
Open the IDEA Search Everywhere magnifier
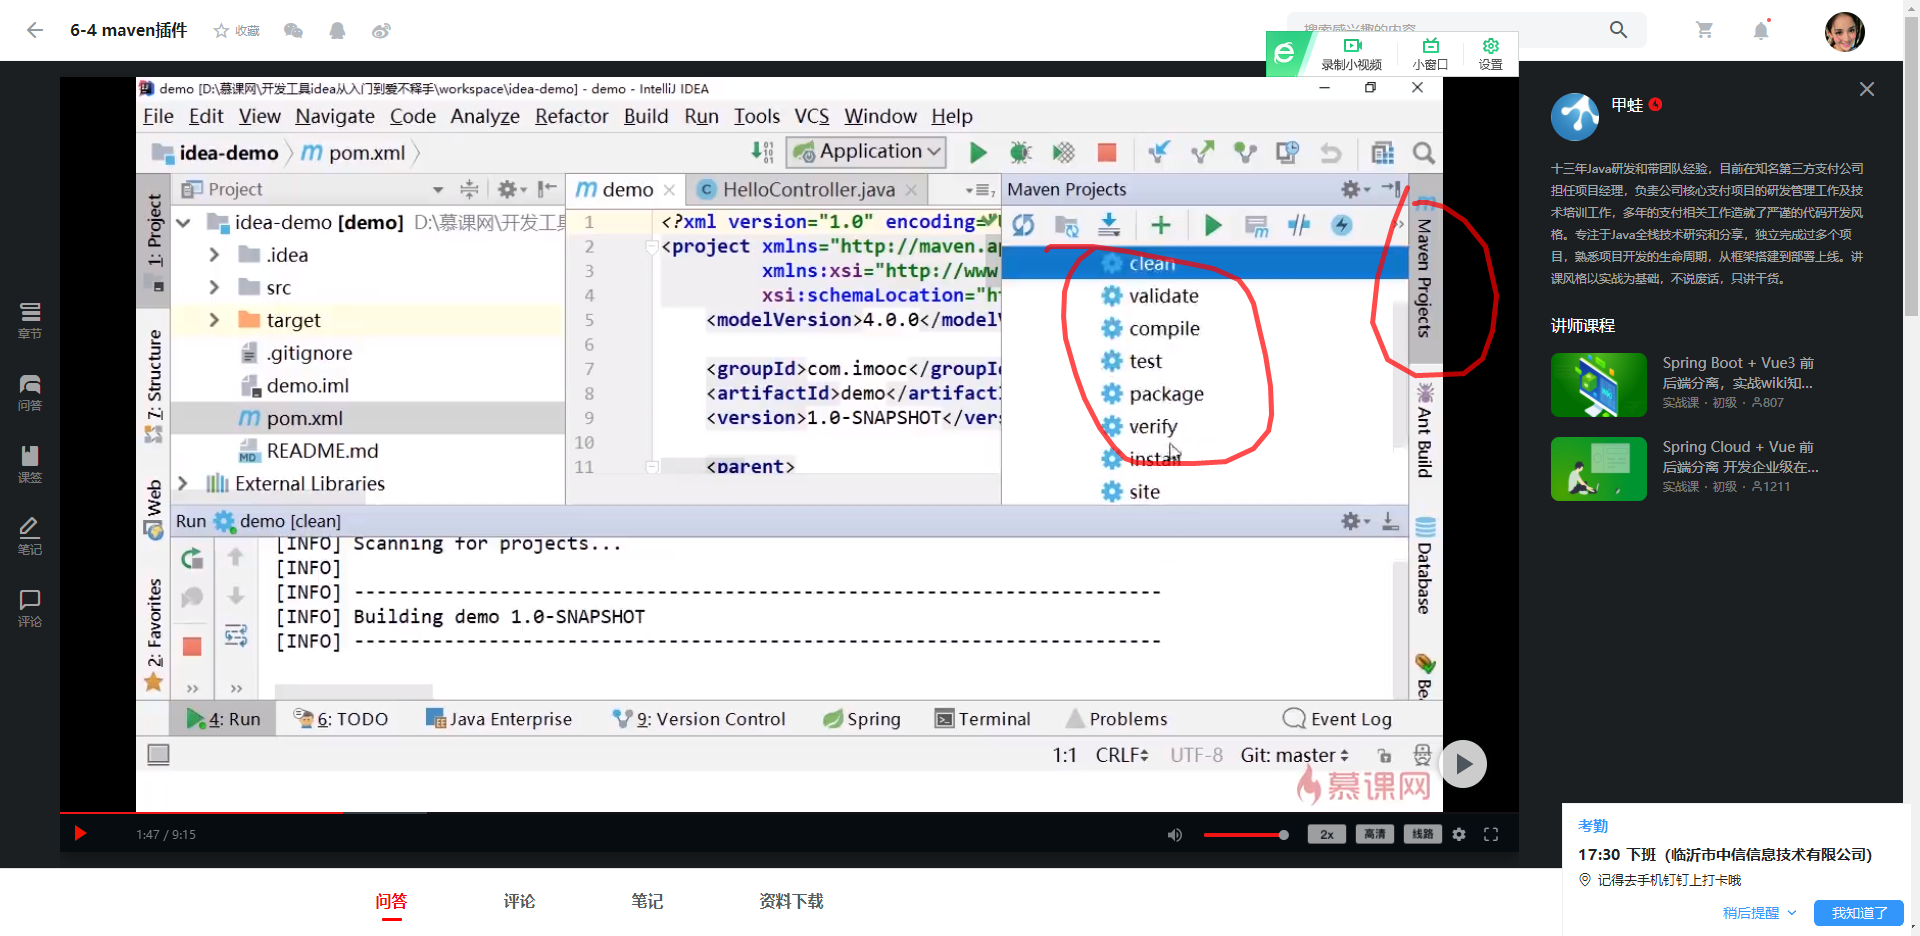(1424, 153)
